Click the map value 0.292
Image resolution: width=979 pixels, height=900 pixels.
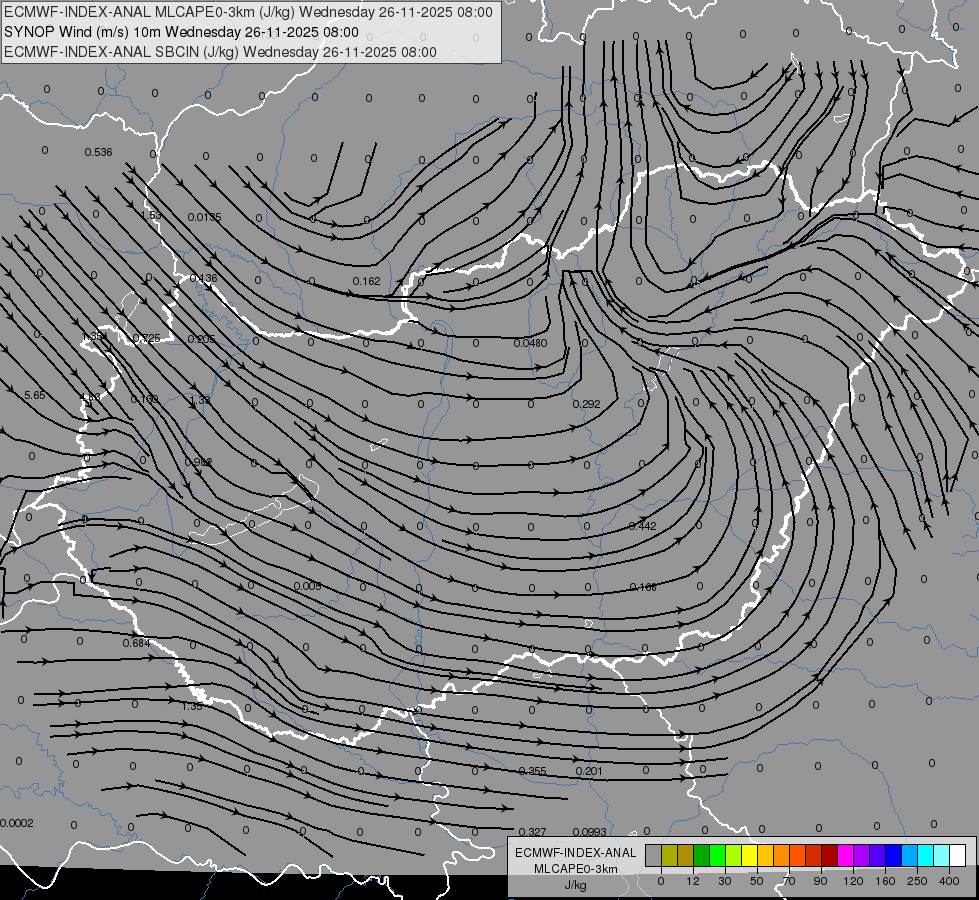click(586, 404)
